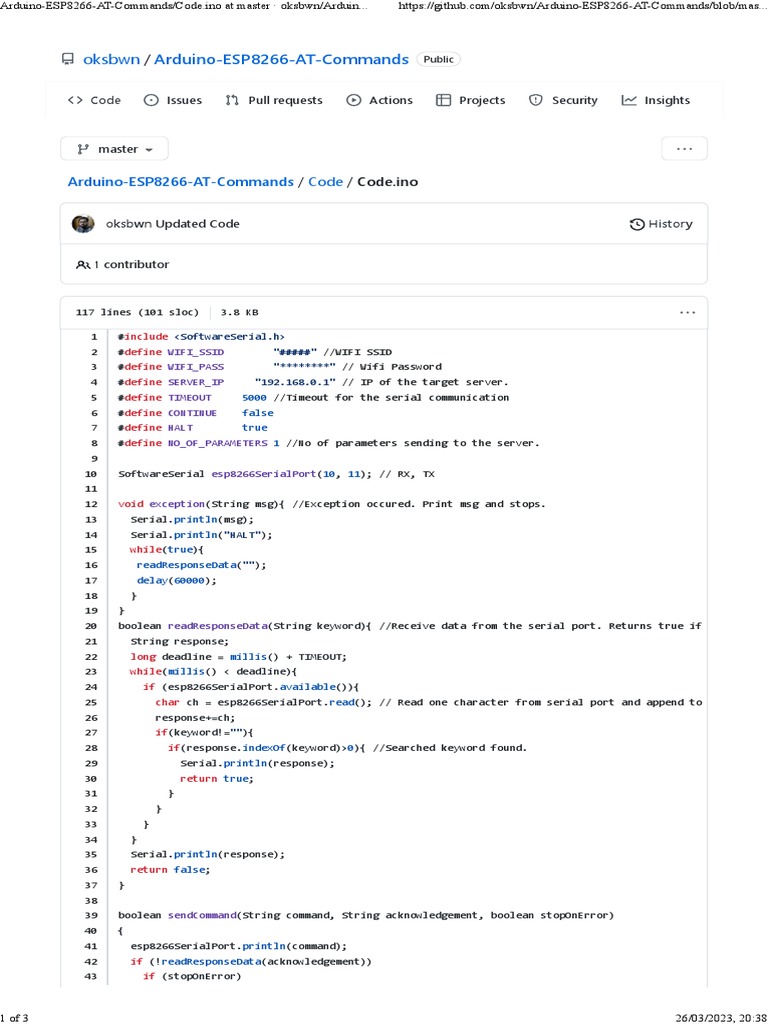
Task: Click the Insights graph icon
Action: (629, 100)
